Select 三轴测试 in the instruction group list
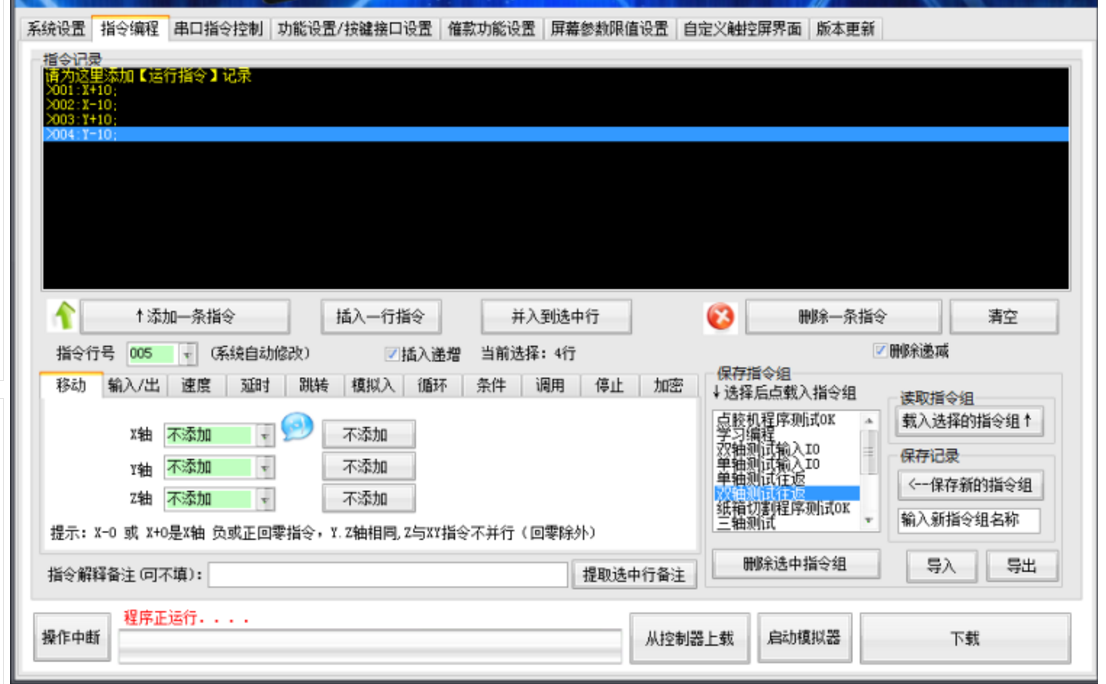Screen dimensions: 1106x684 (746, 521)
